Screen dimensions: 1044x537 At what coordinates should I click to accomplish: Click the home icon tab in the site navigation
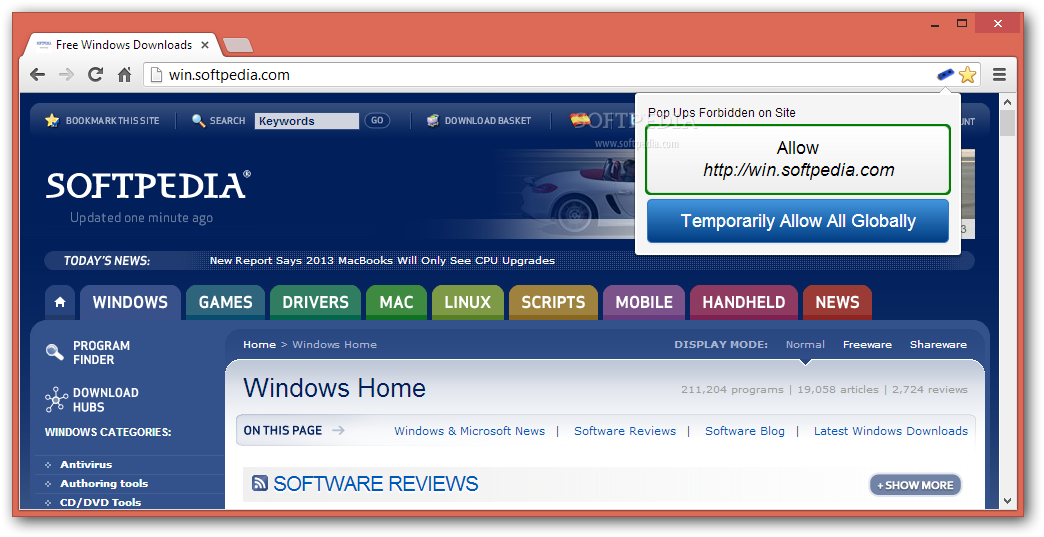[60, 302]
